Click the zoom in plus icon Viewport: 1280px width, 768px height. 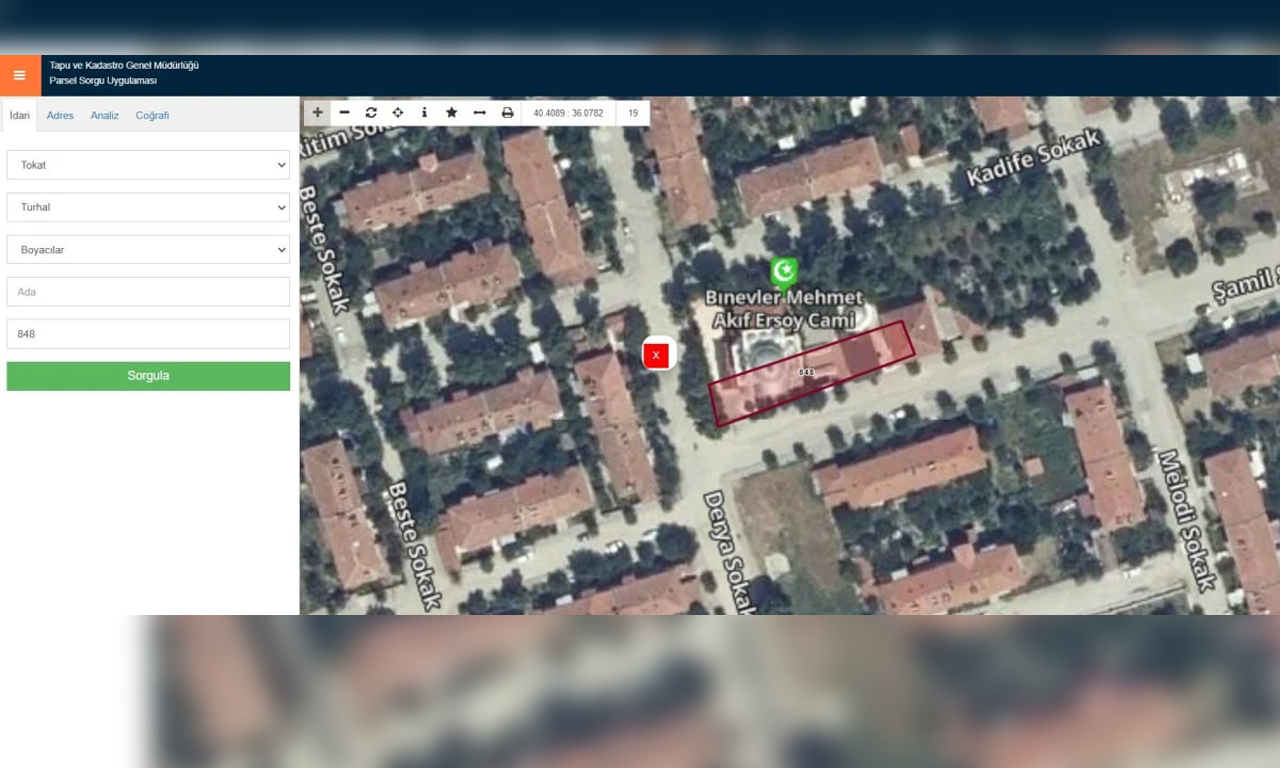[x=318, y=113]
